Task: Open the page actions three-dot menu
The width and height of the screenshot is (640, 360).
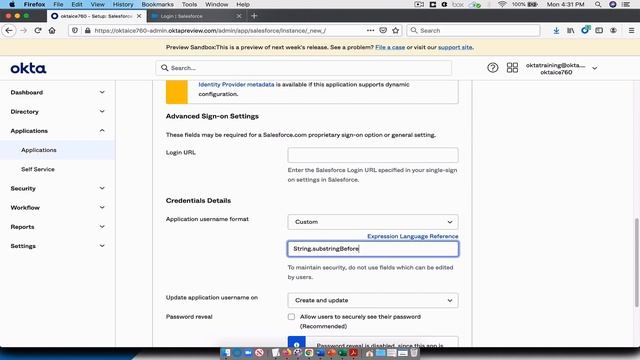Action: coord(370,31)
